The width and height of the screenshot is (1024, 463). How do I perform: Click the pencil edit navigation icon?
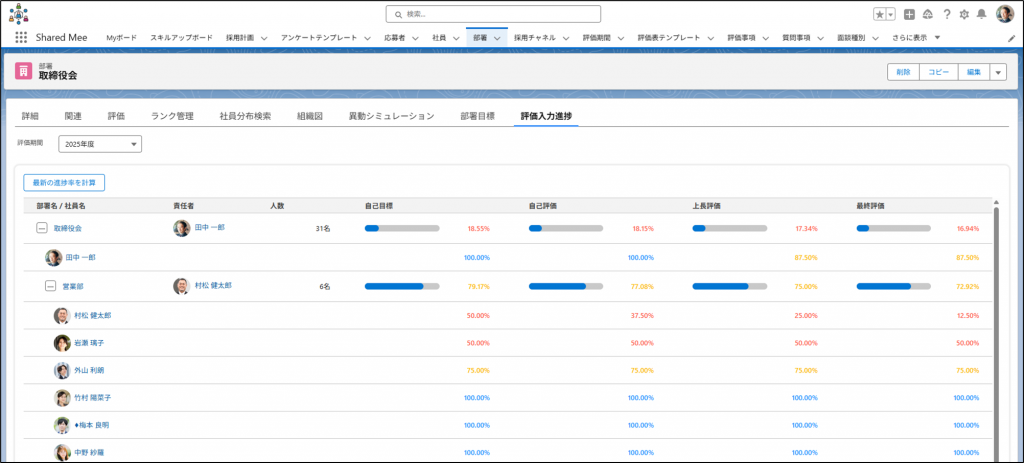[1010, 37]
